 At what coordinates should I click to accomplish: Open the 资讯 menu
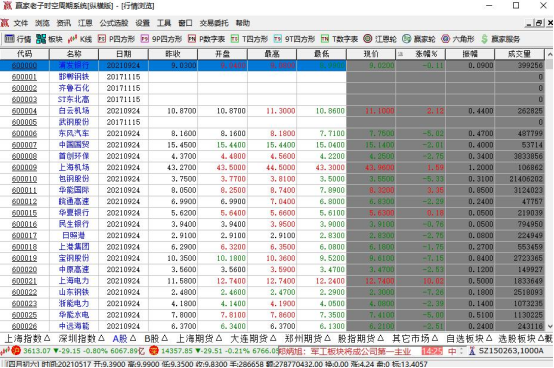64,23
